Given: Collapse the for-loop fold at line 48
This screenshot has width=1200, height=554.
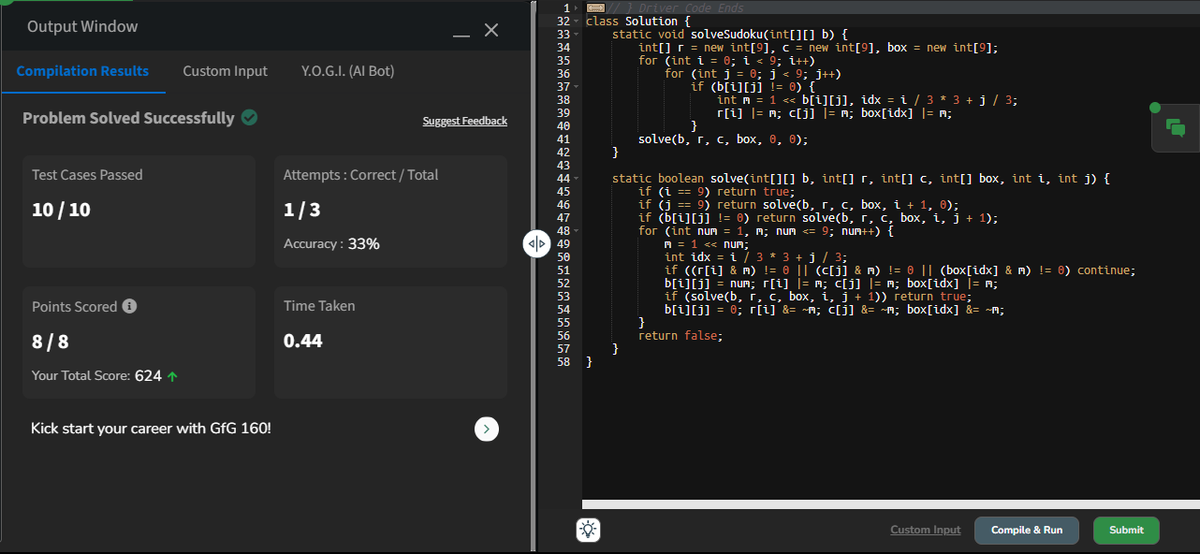Looking at the screenshot, I should (x=578, y=231).
